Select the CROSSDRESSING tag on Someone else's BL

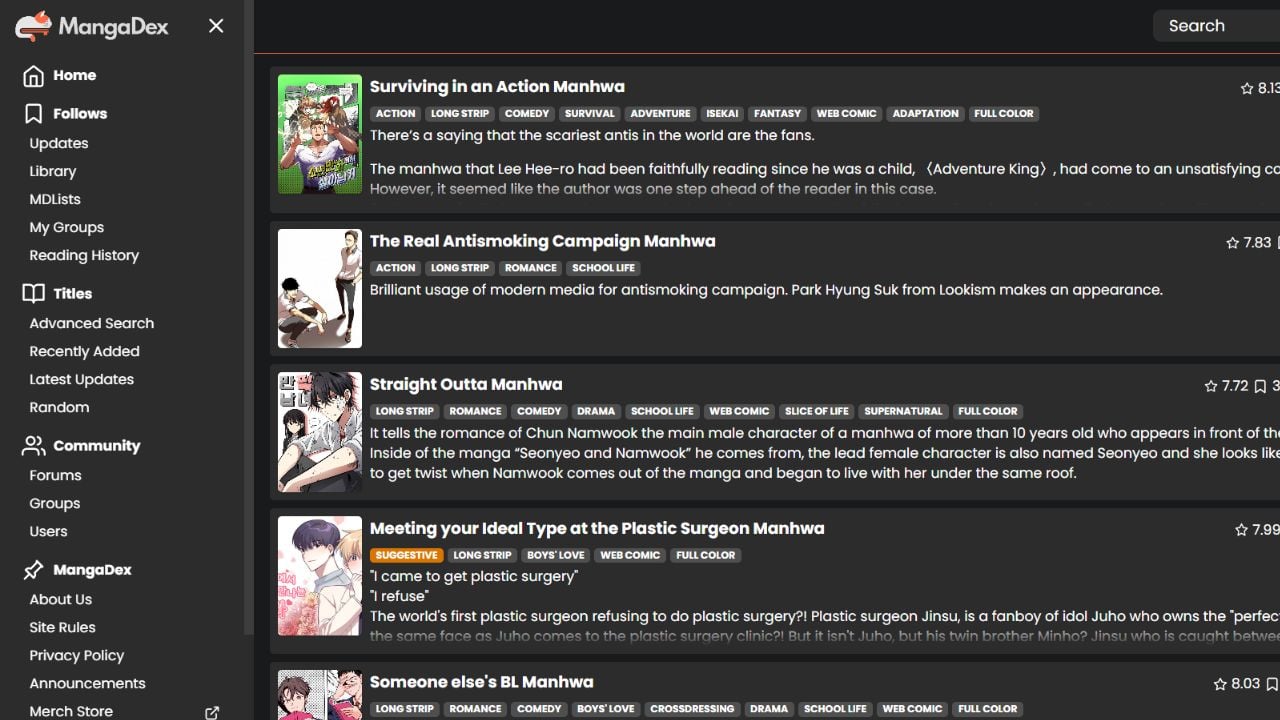click(692, 709)
